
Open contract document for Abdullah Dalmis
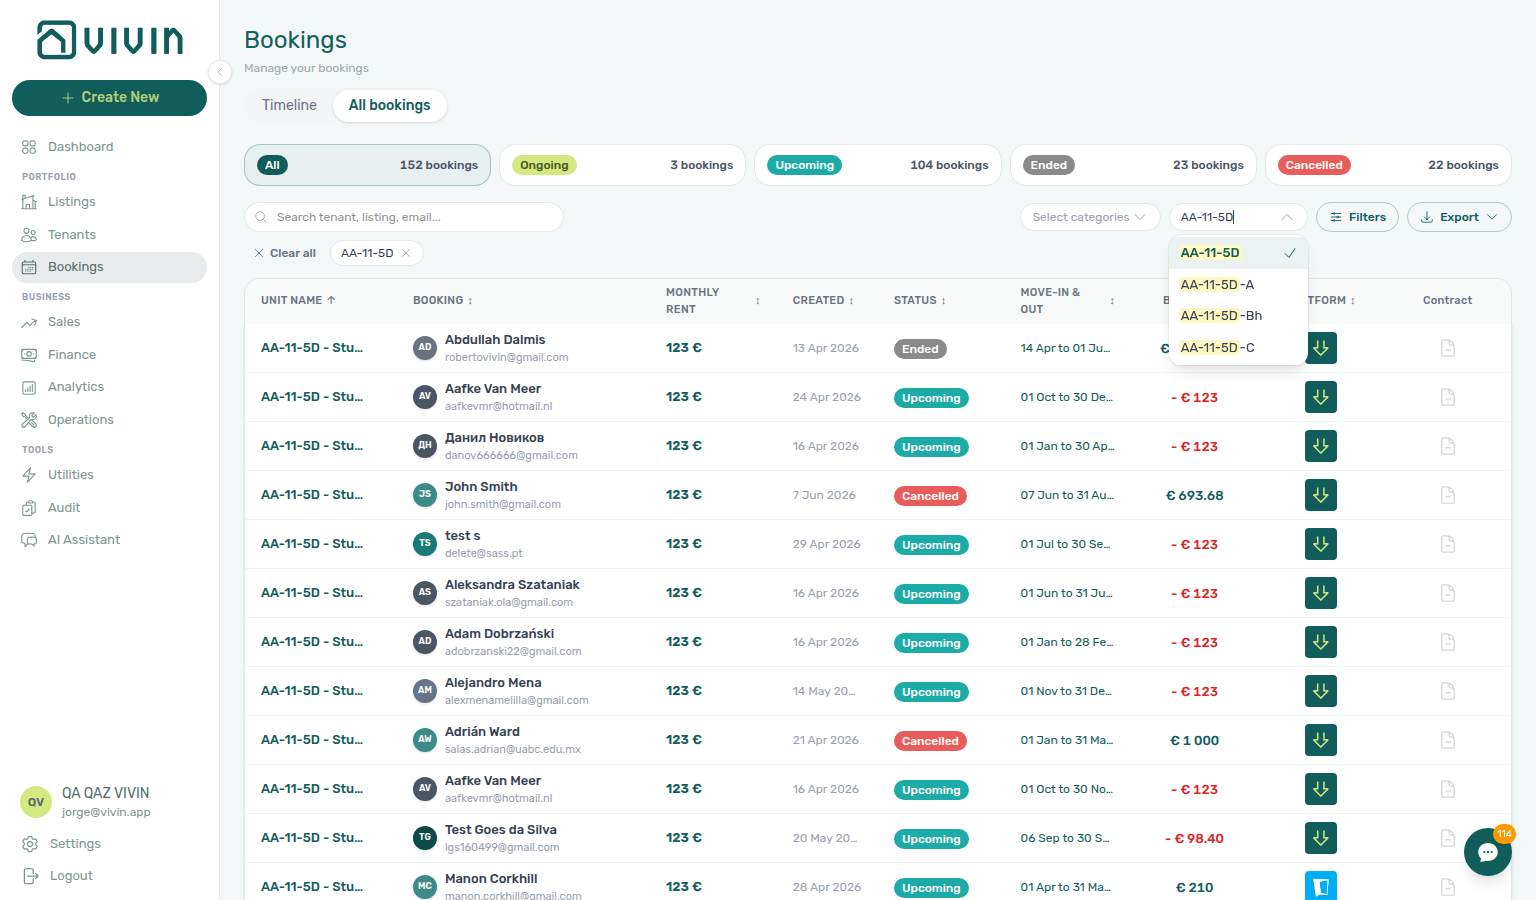(x=1447, y=348)
